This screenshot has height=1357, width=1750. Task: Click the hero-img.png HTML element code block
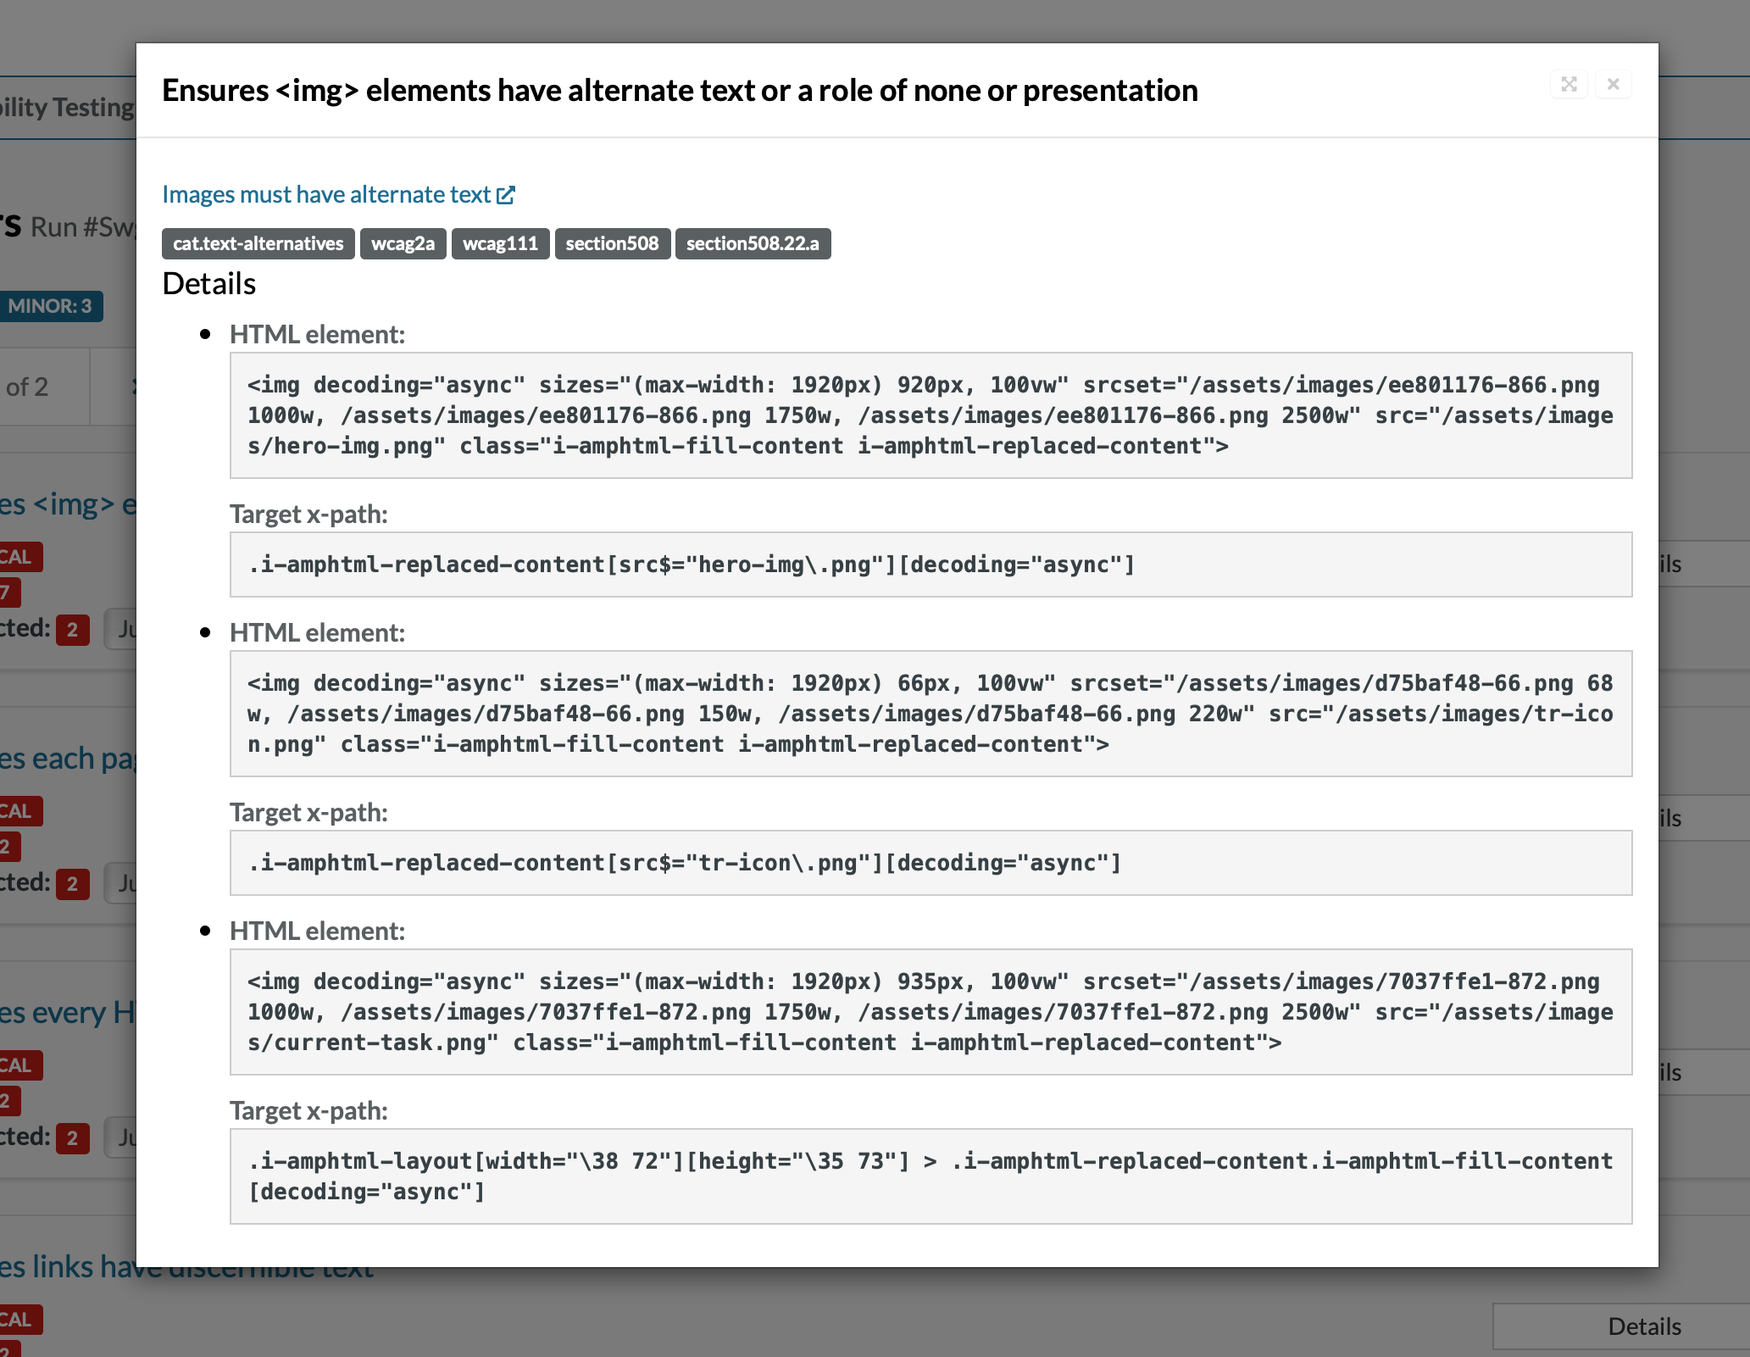click(930, 415)
